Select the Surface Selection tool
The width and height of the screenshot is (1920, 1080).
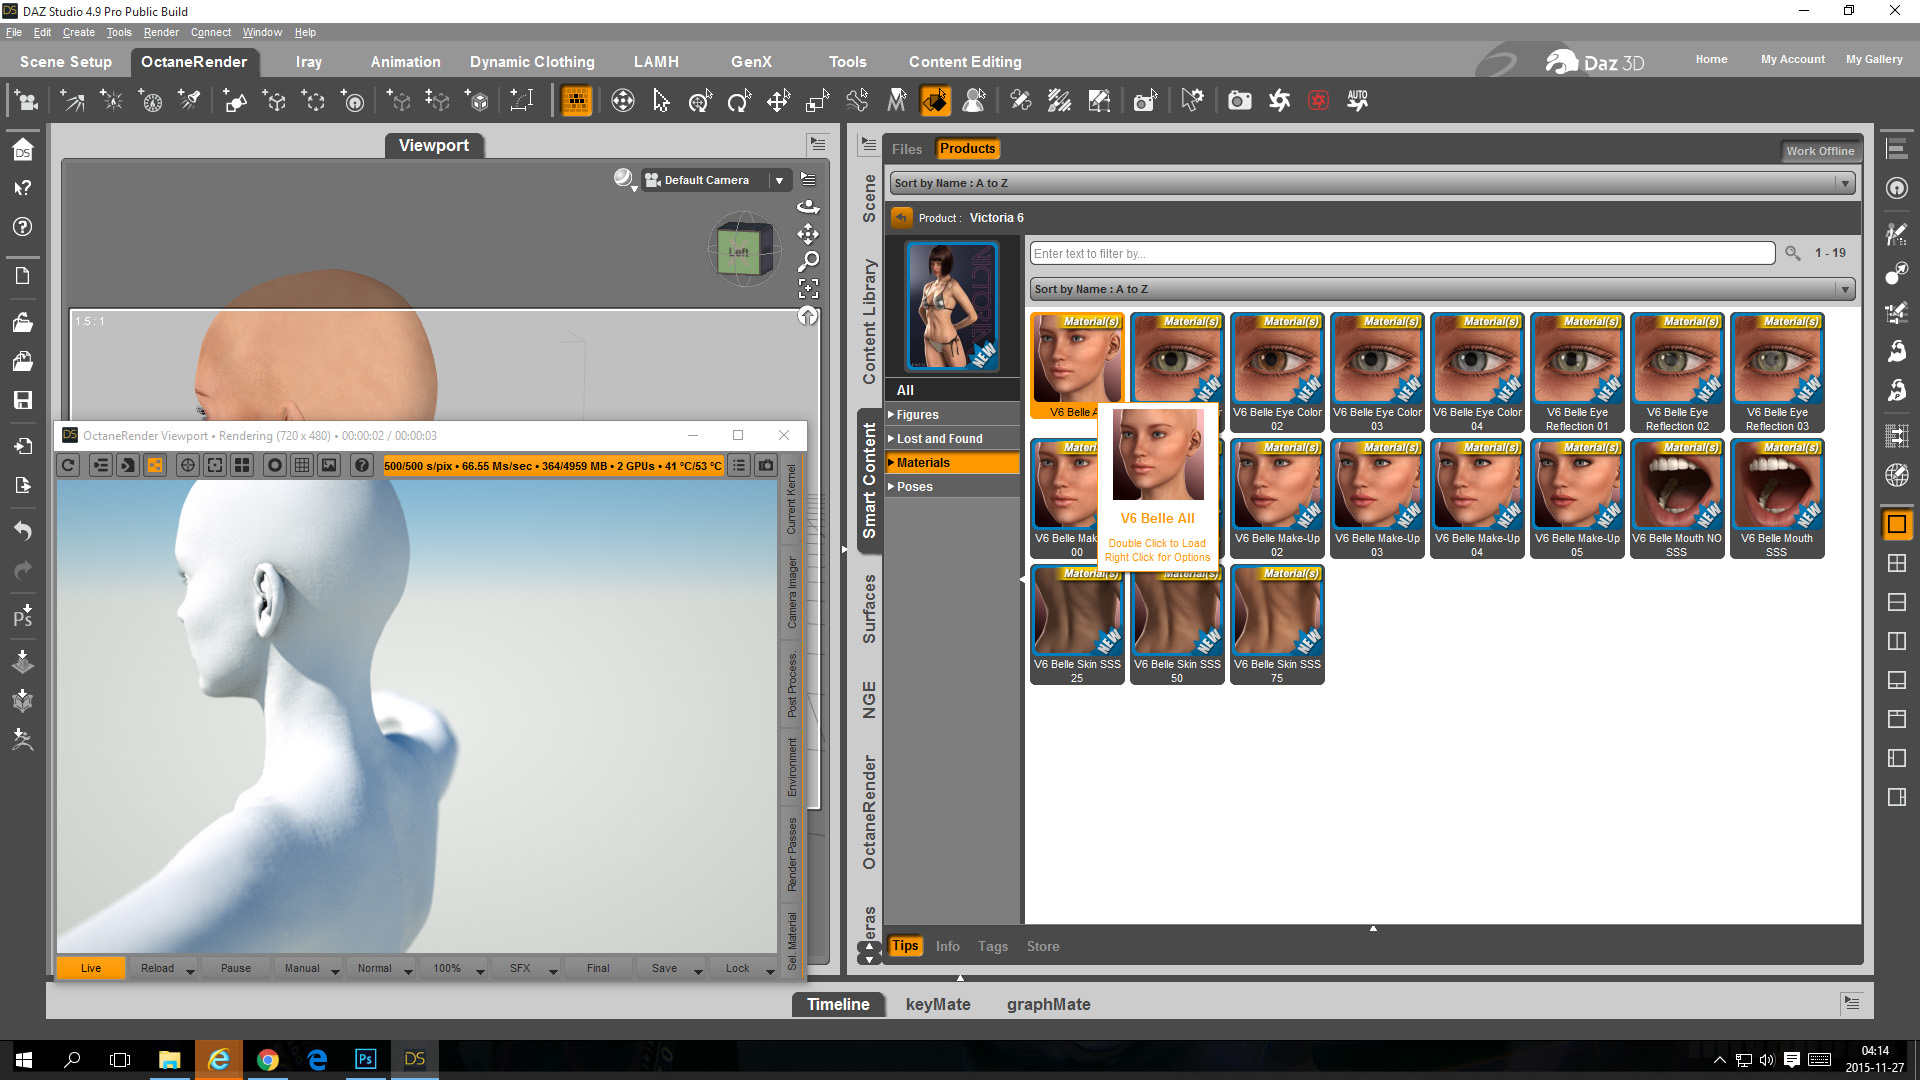(936, 101)
